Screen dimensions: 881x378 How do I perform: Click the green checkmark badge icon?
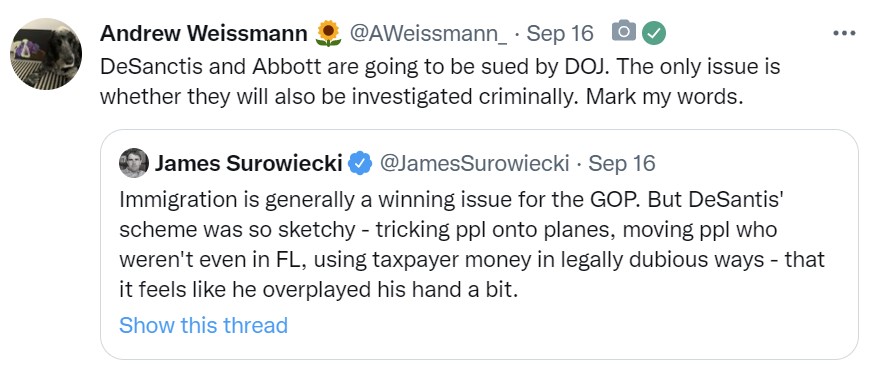coord(654,33)
